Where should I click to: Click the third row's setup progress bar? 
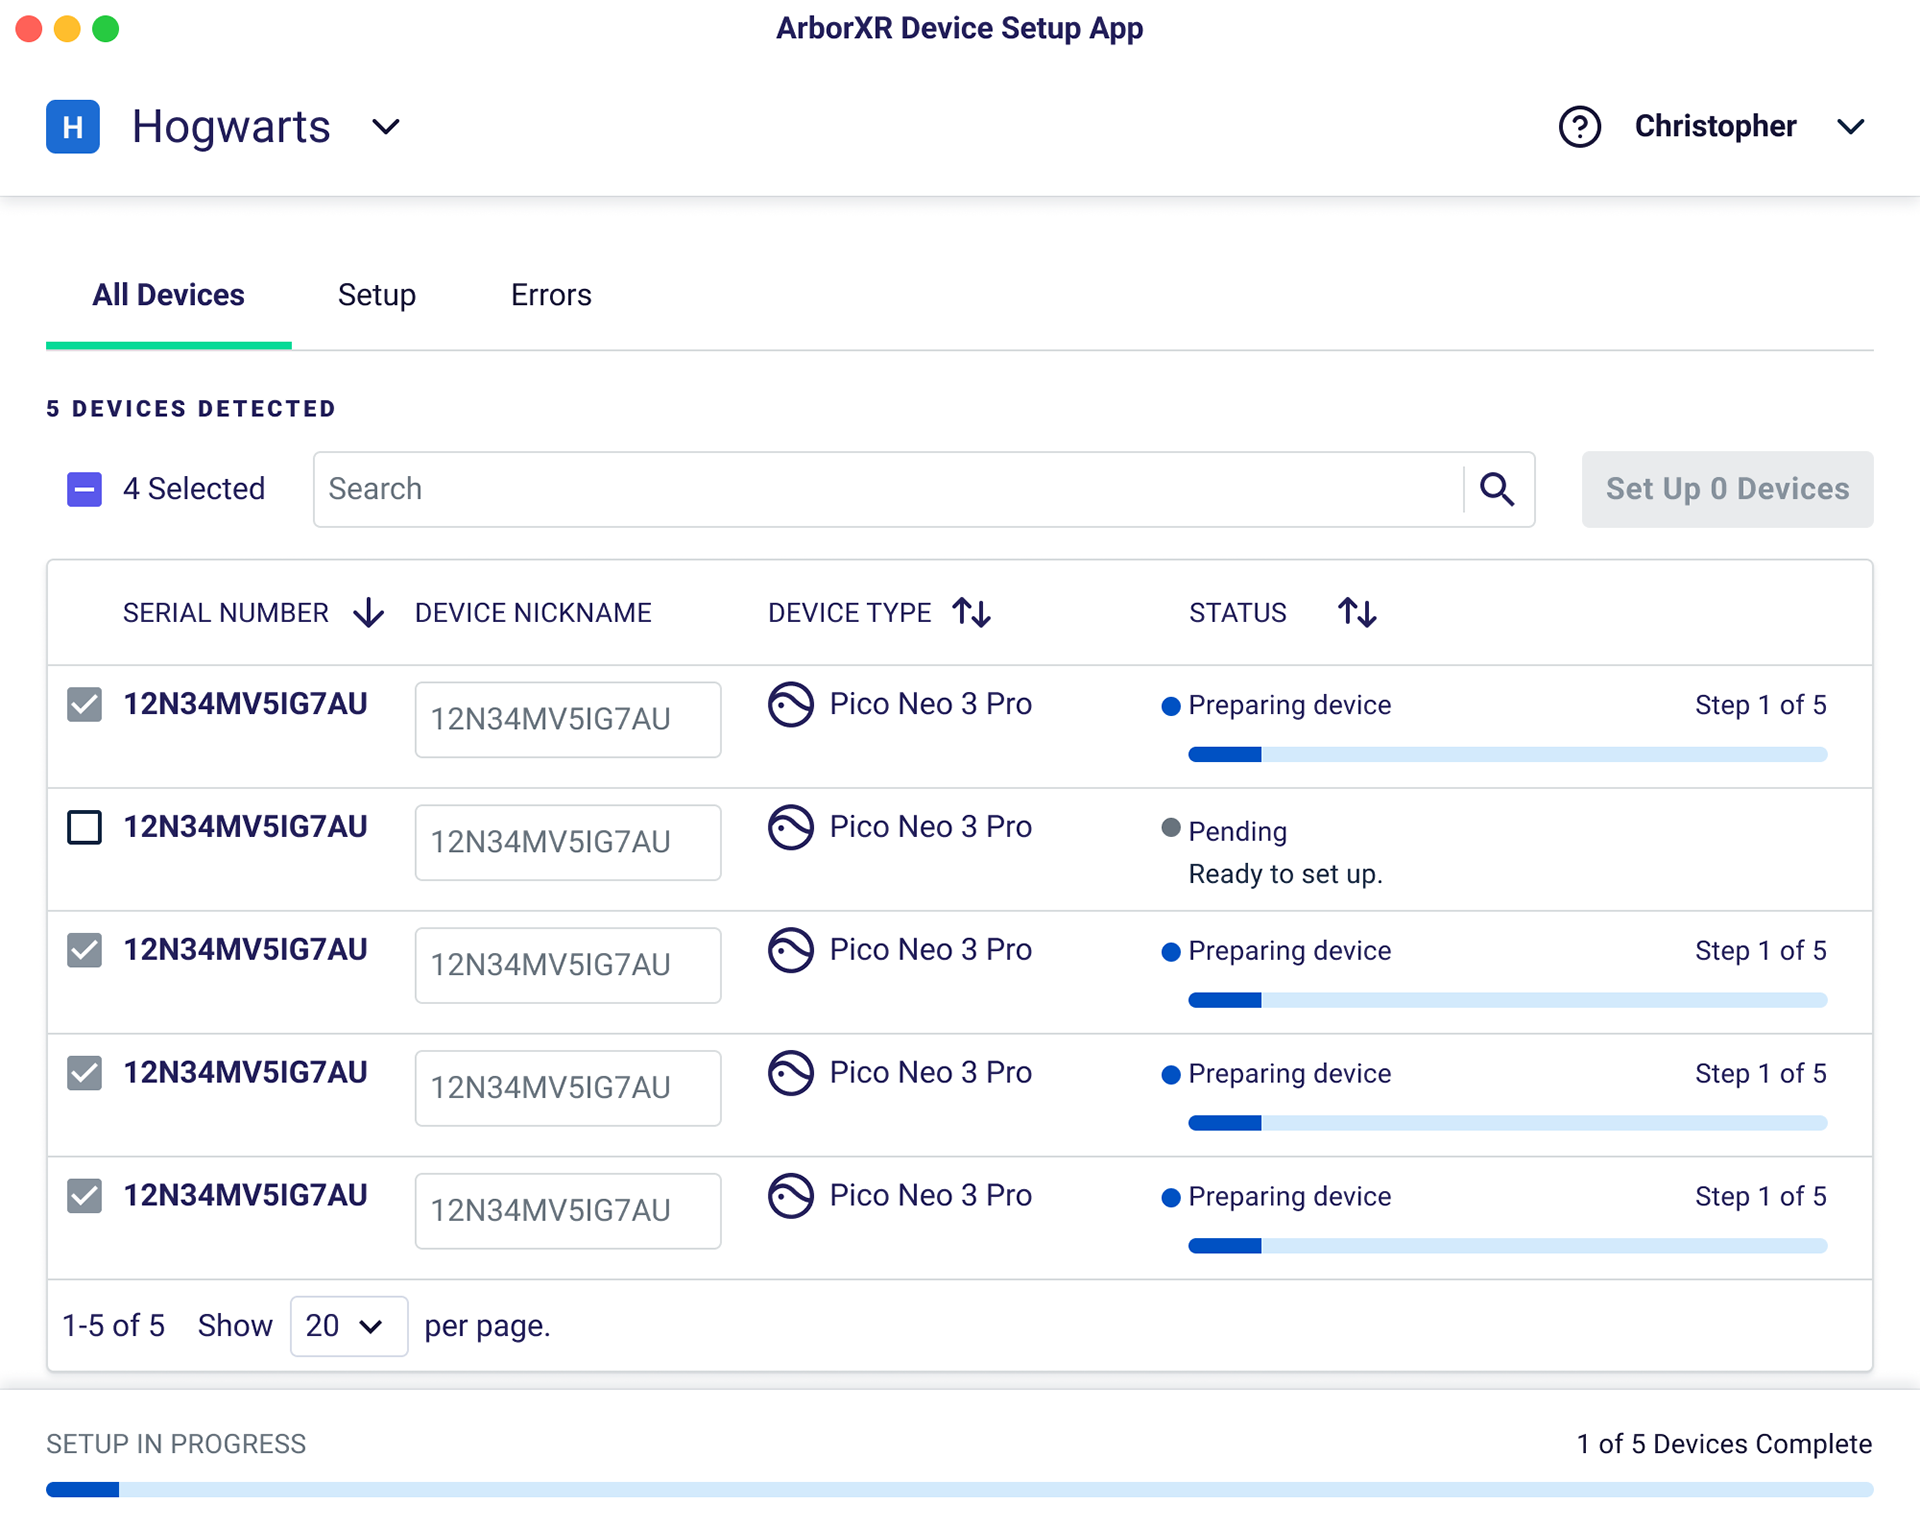pos(1508,1001)
